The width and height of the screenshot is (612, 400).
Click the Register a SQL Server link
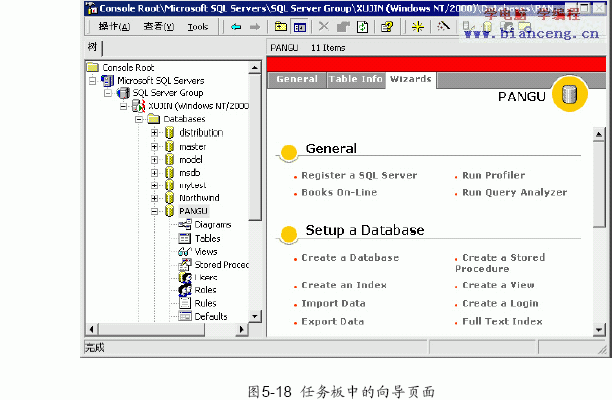tap(359, 176)
